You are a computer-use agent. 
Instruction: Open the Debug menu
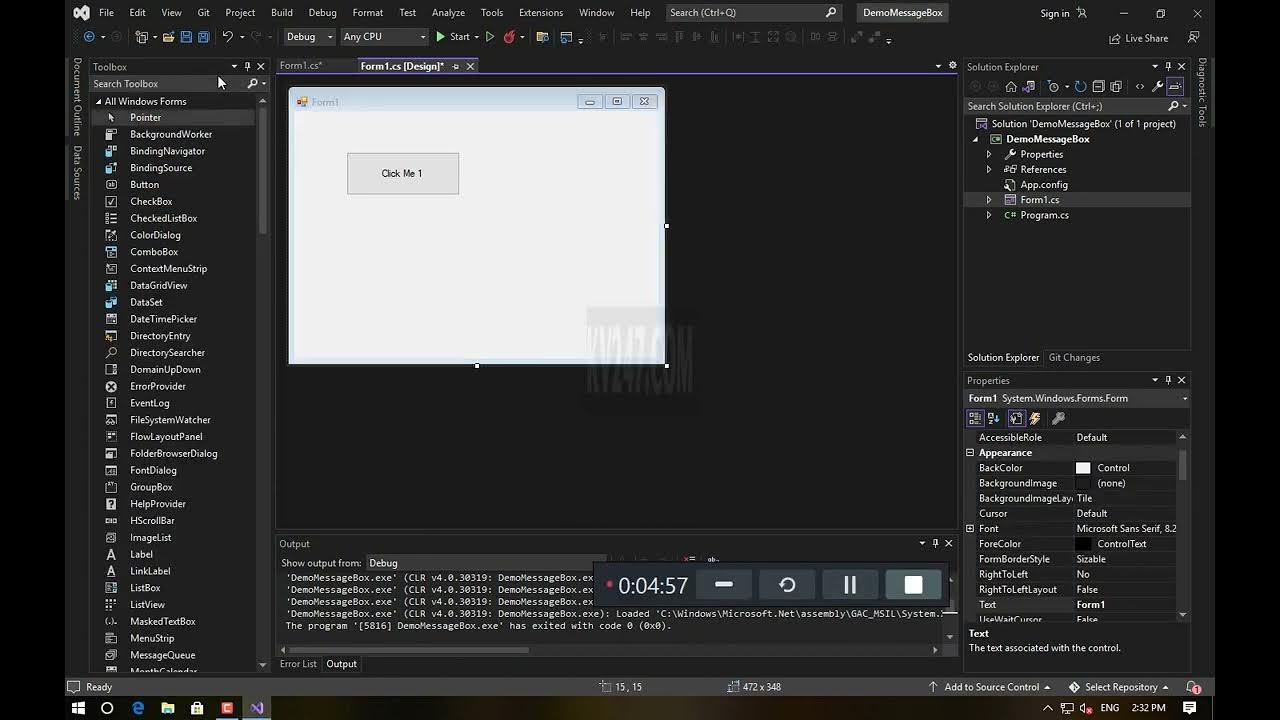[x=322, y=13]
